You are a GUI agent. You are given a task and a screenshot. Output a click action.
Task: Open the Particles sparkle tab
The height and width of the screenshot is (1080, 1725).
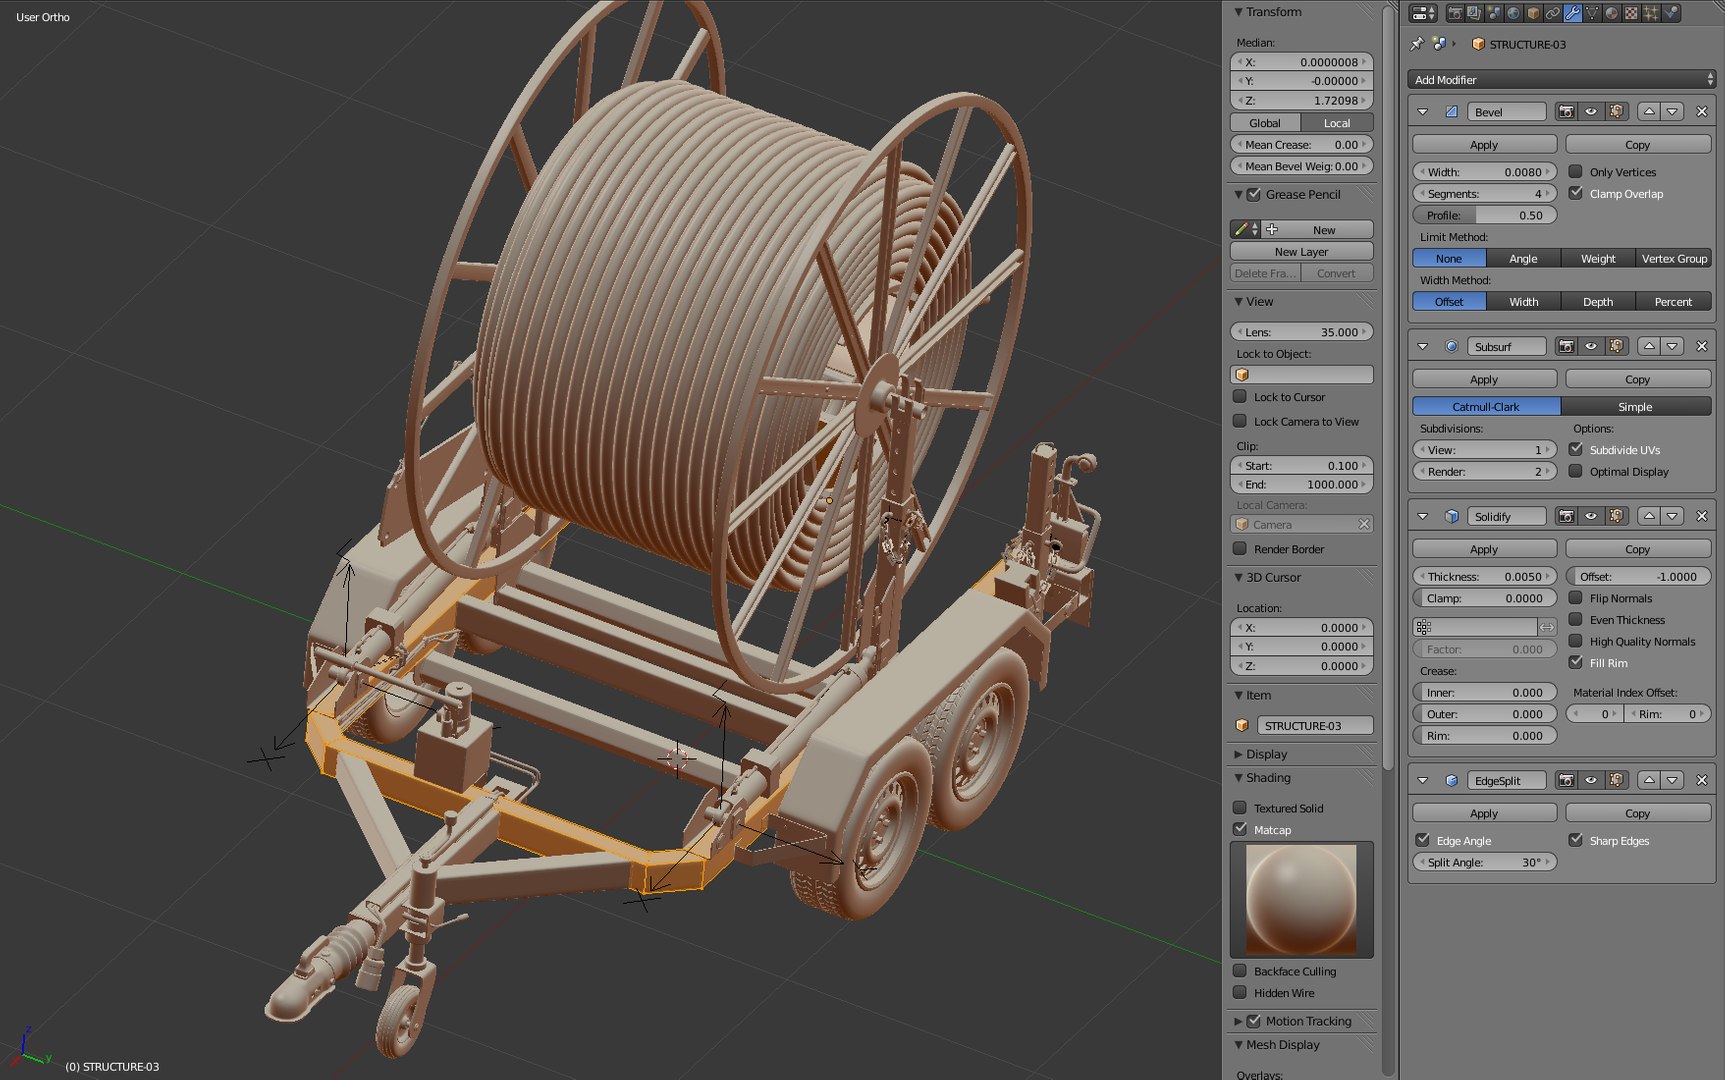click(1651, 13)
